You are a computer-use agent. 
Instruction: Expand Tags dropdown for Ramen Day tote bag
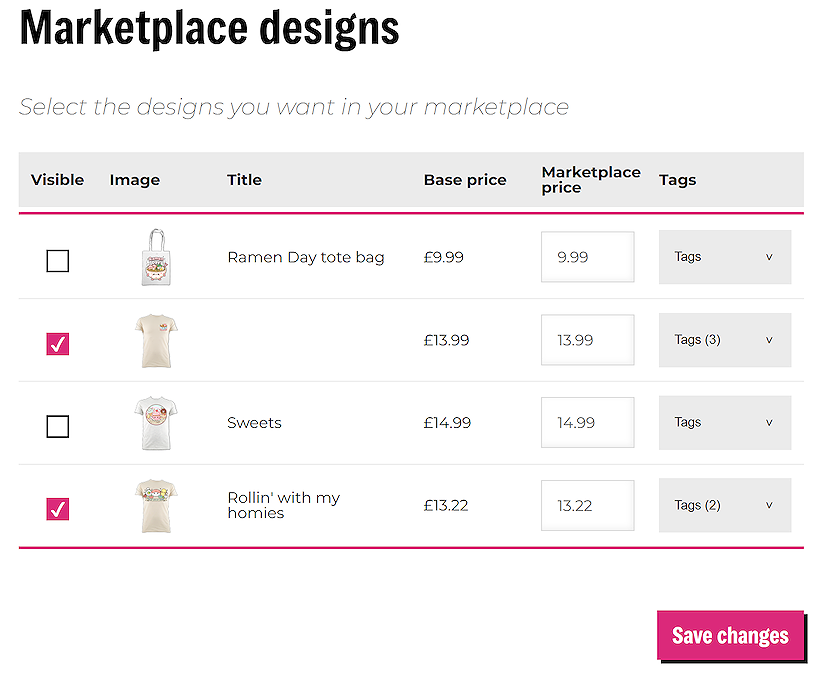[724, 257]
